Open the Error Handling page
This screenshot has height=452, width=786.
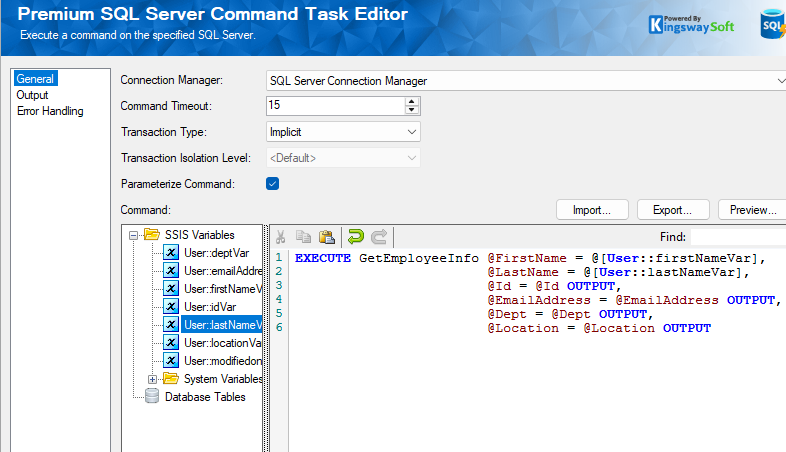pyautogui.click(x=50, y=111)
